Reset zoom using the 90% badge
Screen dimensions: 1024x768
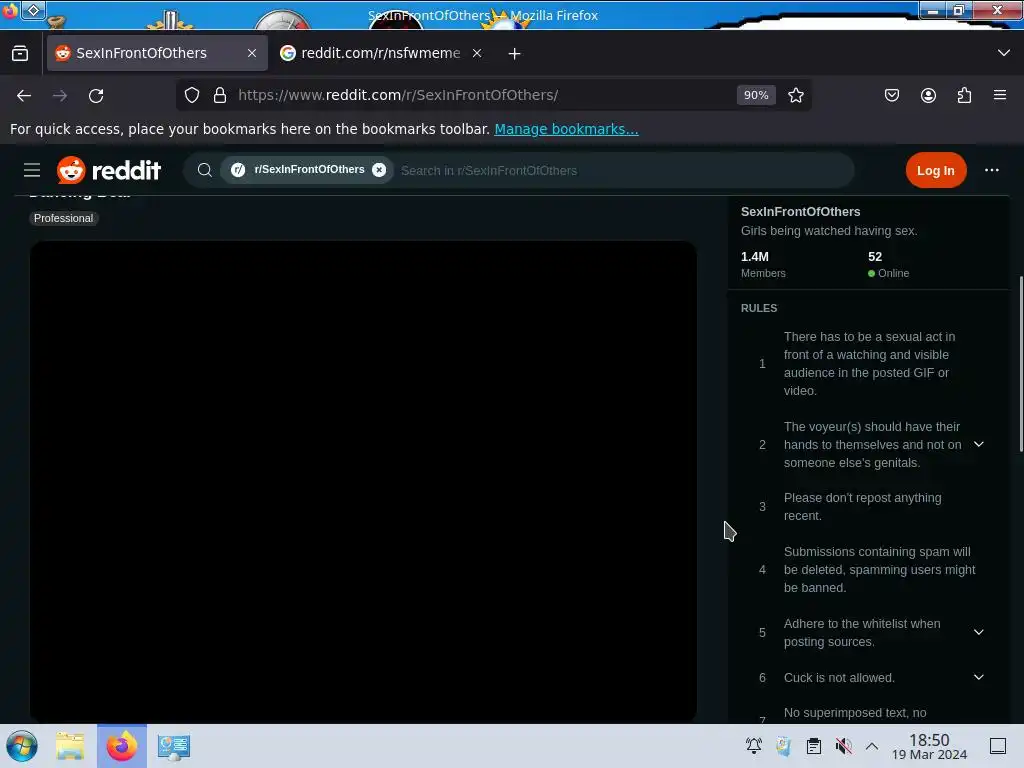[756, 95]
